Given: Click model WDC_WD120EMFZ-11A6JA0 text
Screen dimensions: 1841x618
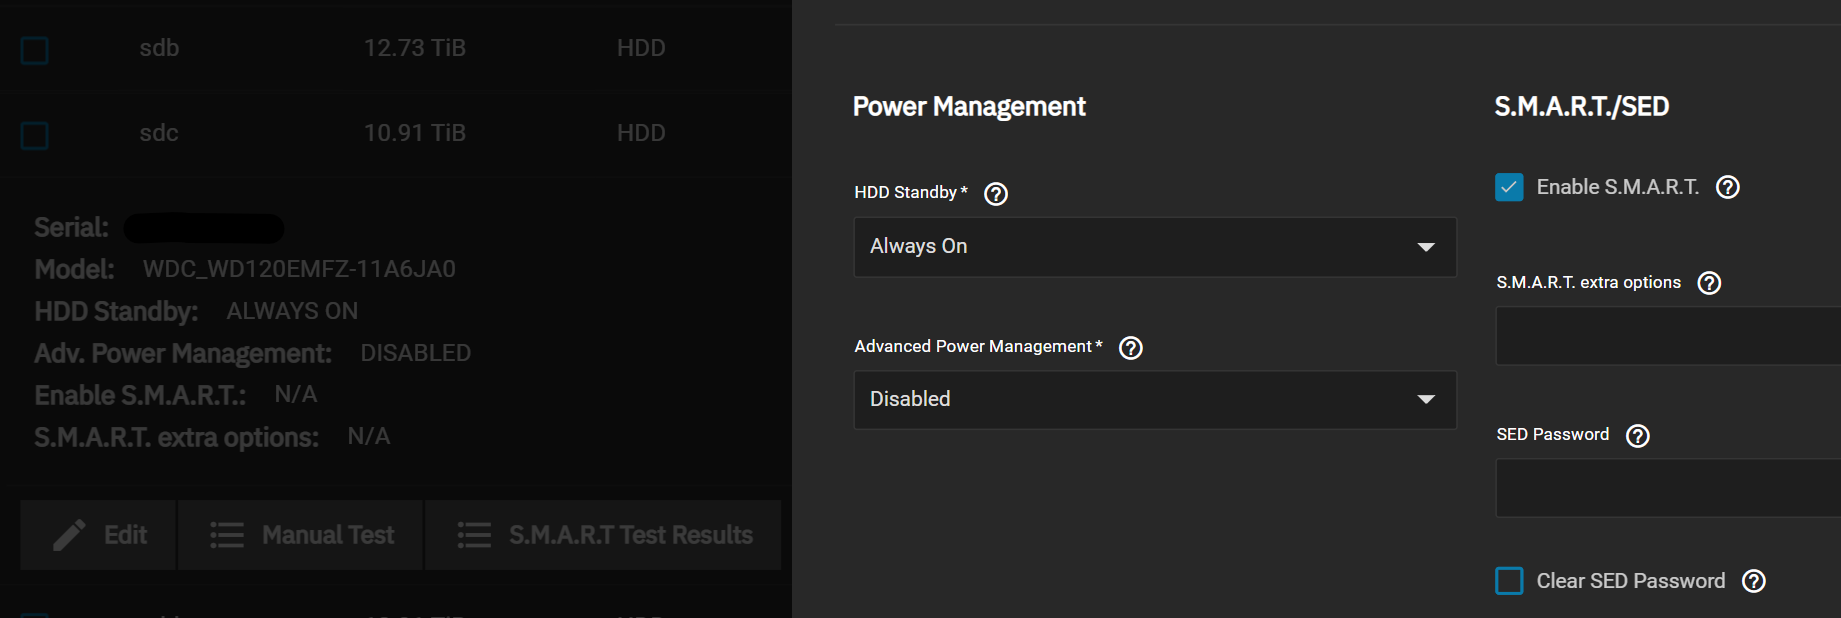Looking at the screenshot, I should (x=299, y=269).
